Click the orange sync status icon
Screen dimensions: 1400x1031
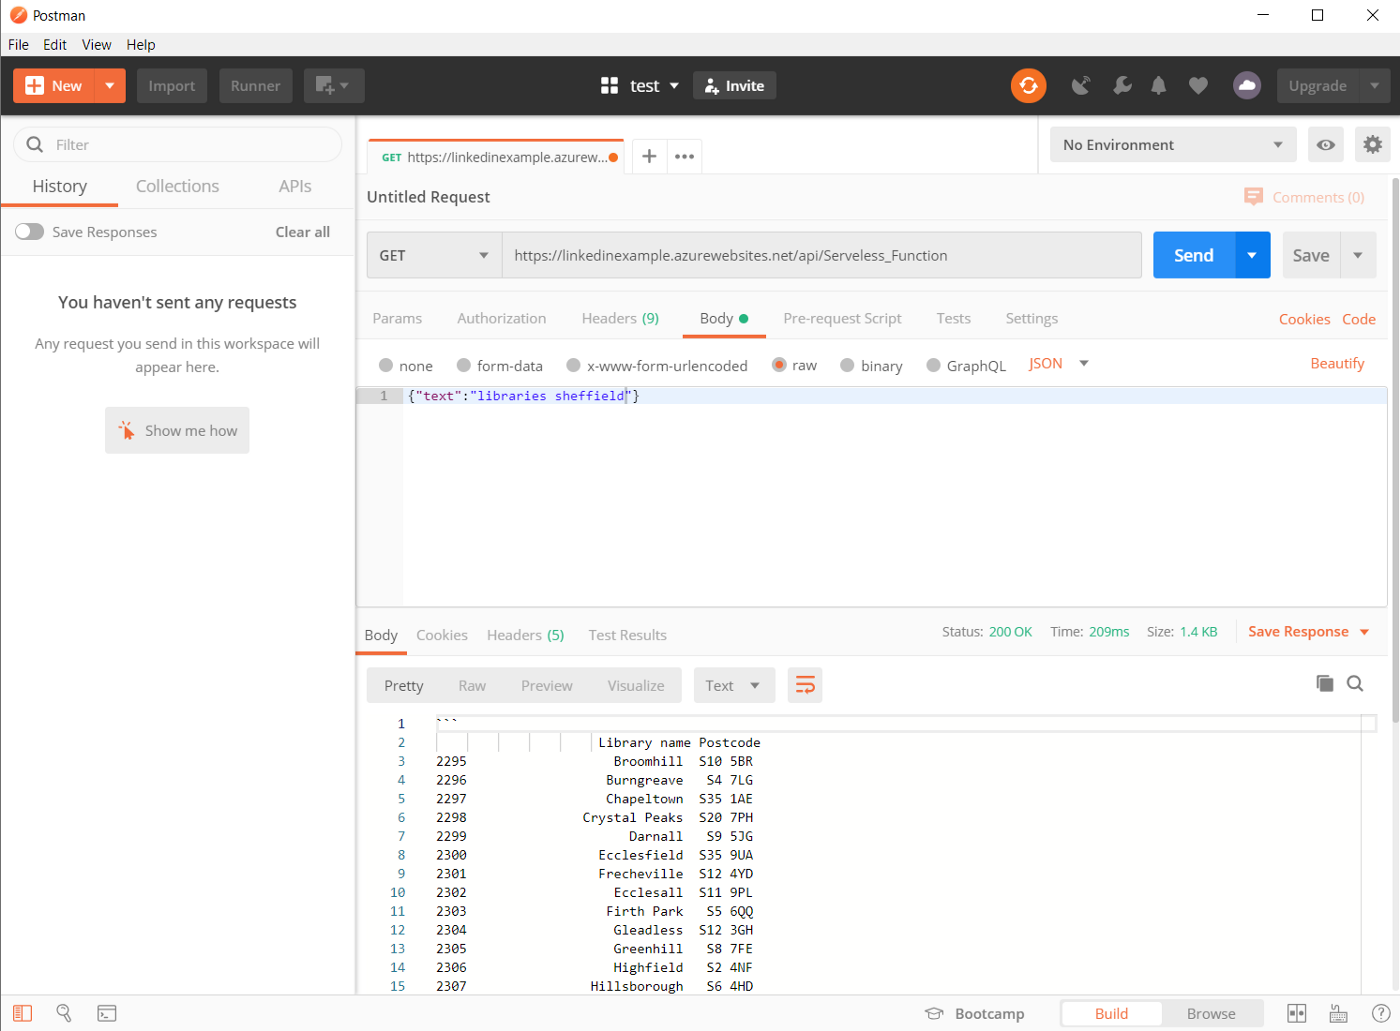(1028, 86)
